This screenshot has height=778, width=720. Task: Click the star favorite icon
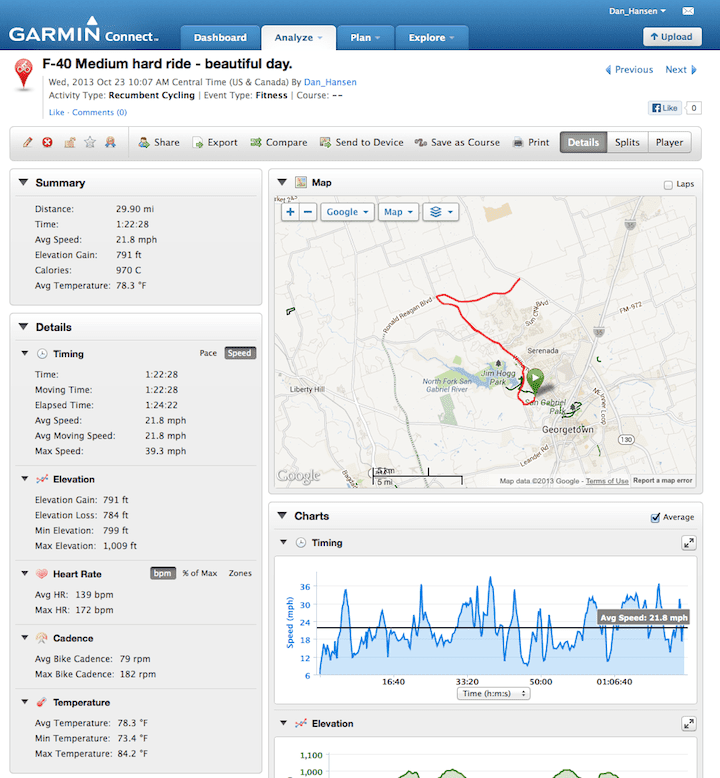point(89,142)
